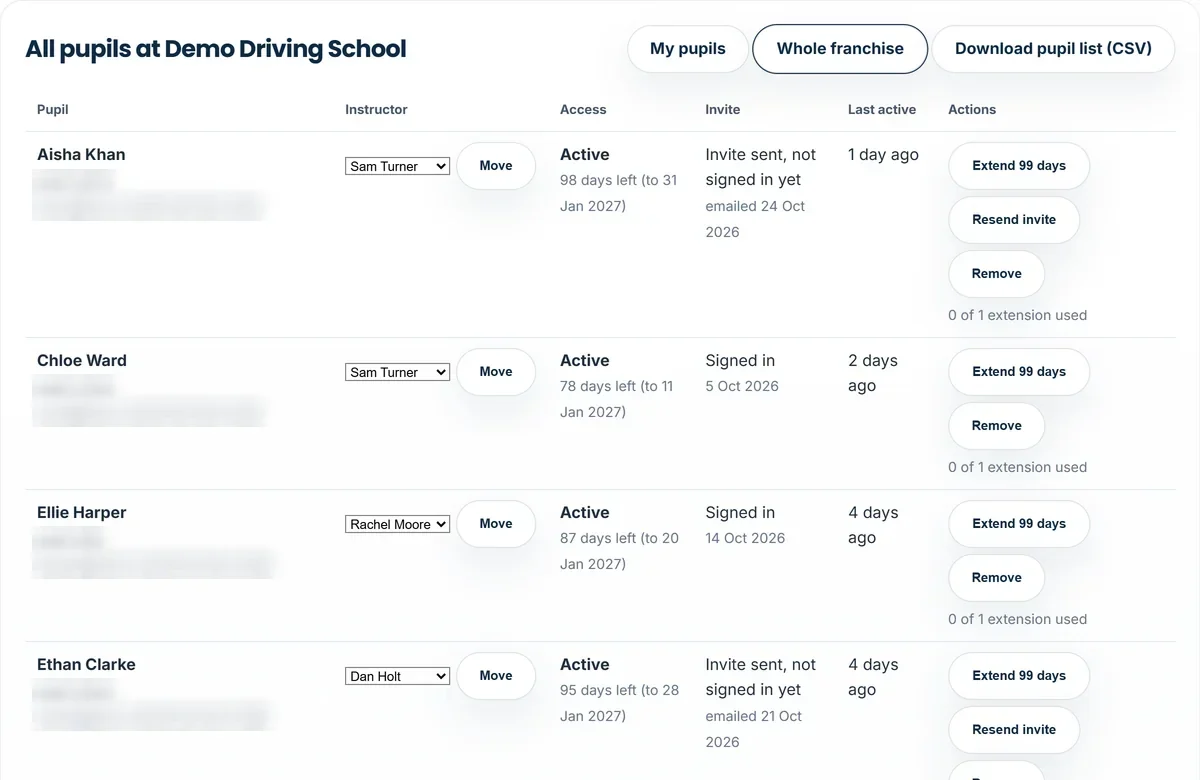Click Chloe Ward's 'Signed in' status

(740, 361)
